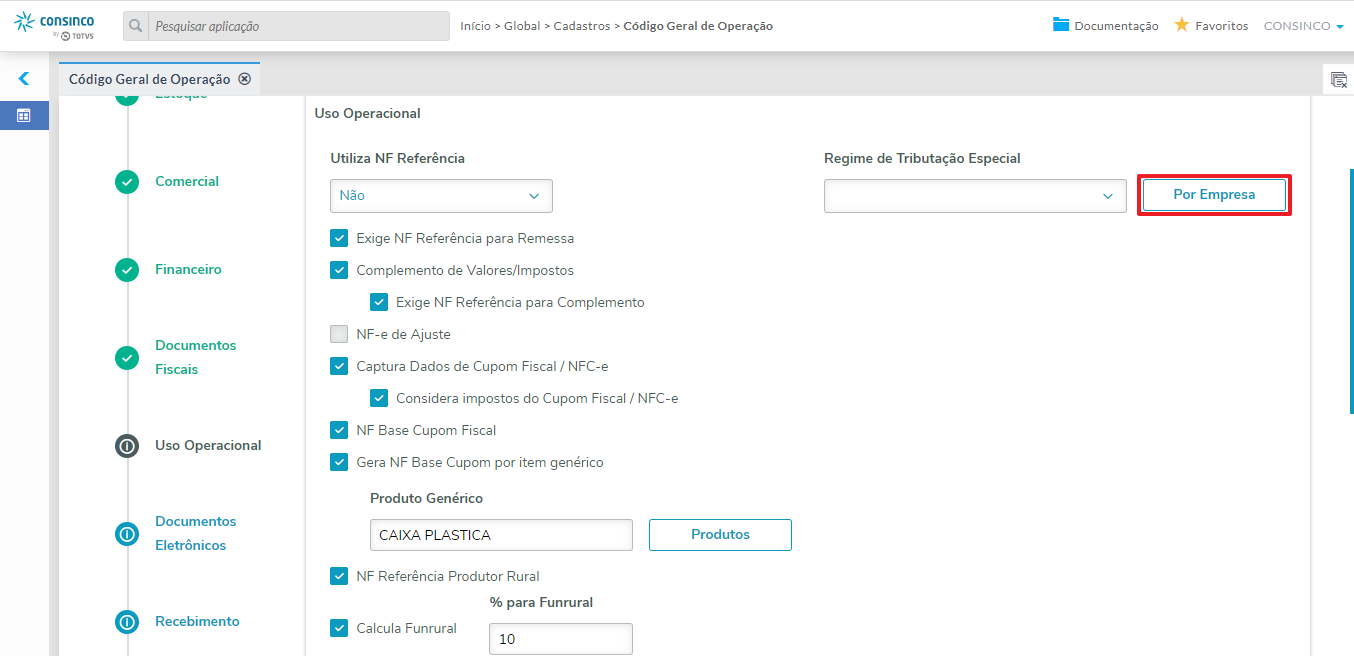Expand Regime de Tributação Especial dropdown
This screenshot has width=1354, height=656.
pos(975,196)
